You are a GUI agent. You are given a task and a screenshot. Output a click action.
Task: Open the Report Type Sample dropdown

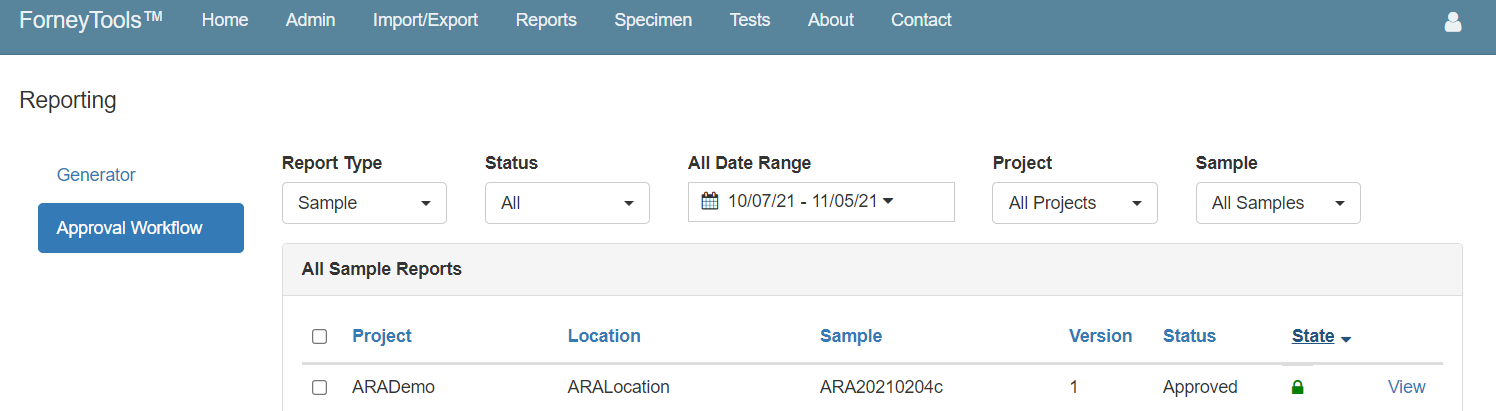coord(364,203)
